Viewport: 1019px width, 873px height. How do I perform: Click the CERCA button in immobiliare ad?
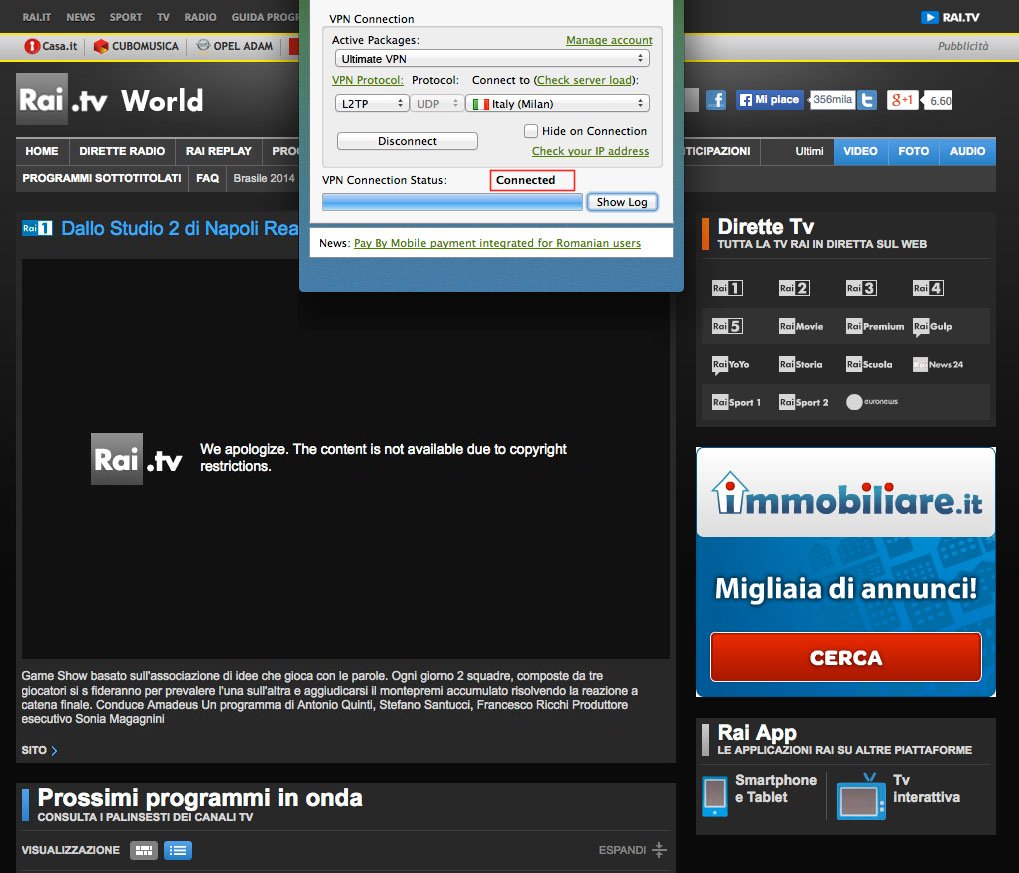click(x=845, y=657)
